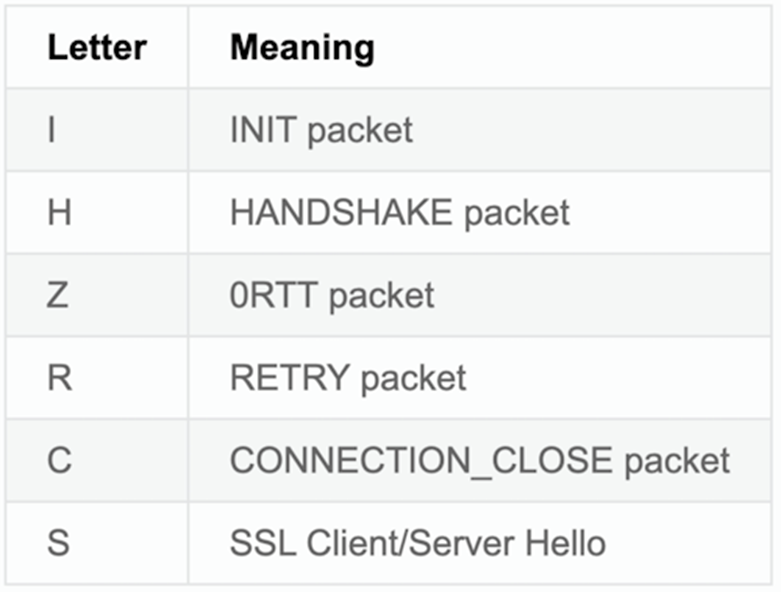Click the SSL Client/Server Hello text
The width and height of the screenshot is (781, 592).
point(418,542)
